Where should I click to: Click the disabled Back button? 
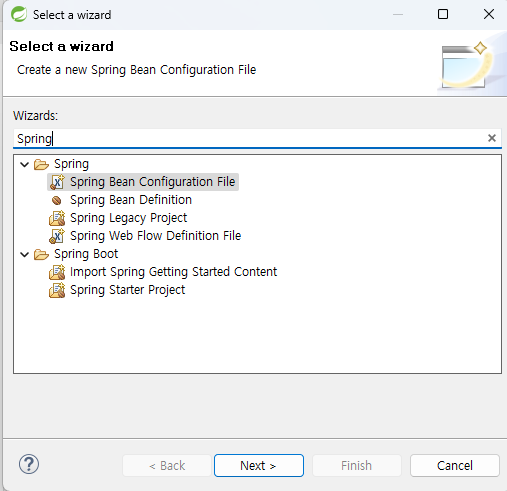(x=167, y=465)
